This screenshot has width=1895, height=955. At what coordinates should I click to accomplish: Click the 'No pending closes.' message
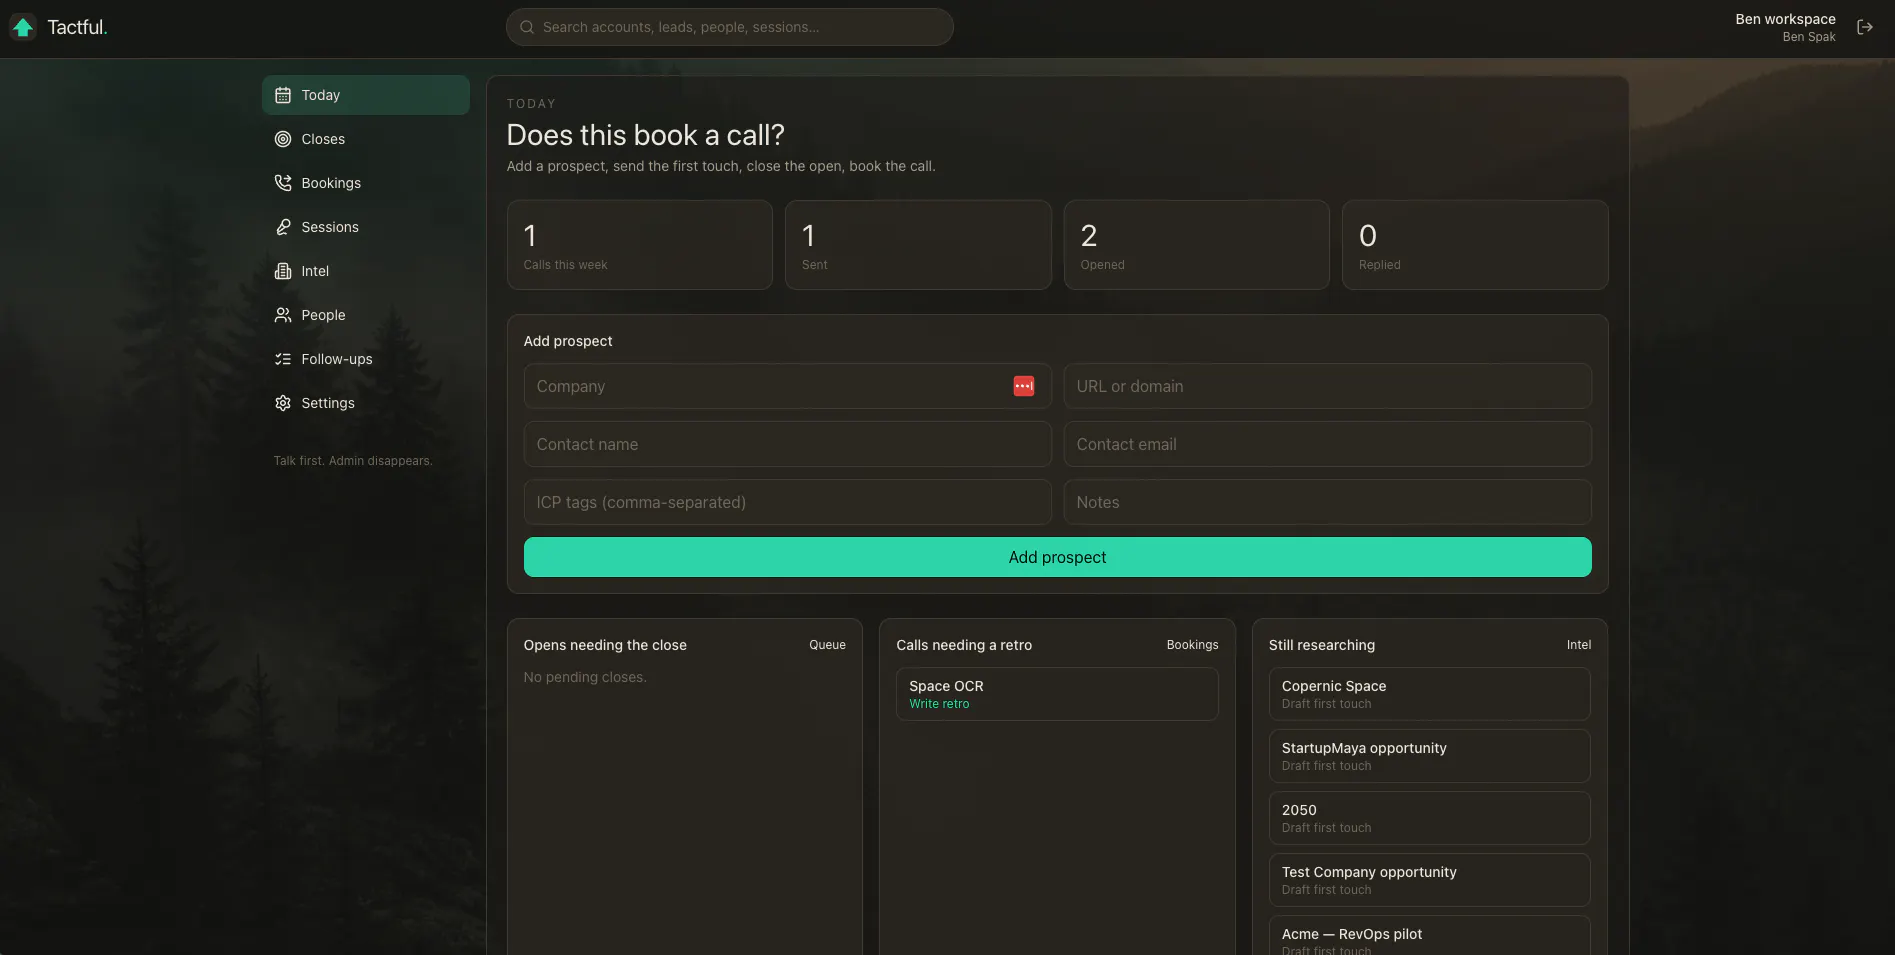[x=585, y=677]
